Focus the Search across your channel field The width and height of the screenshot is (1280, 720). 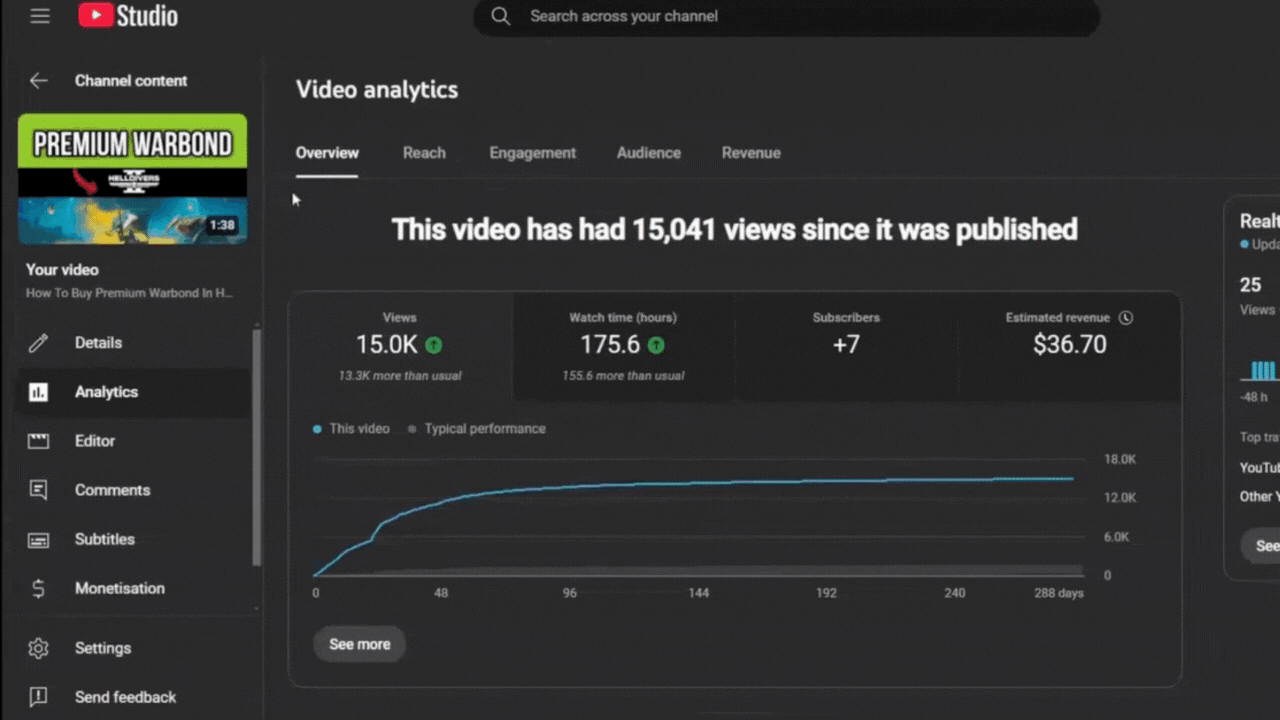coord(786,17)
